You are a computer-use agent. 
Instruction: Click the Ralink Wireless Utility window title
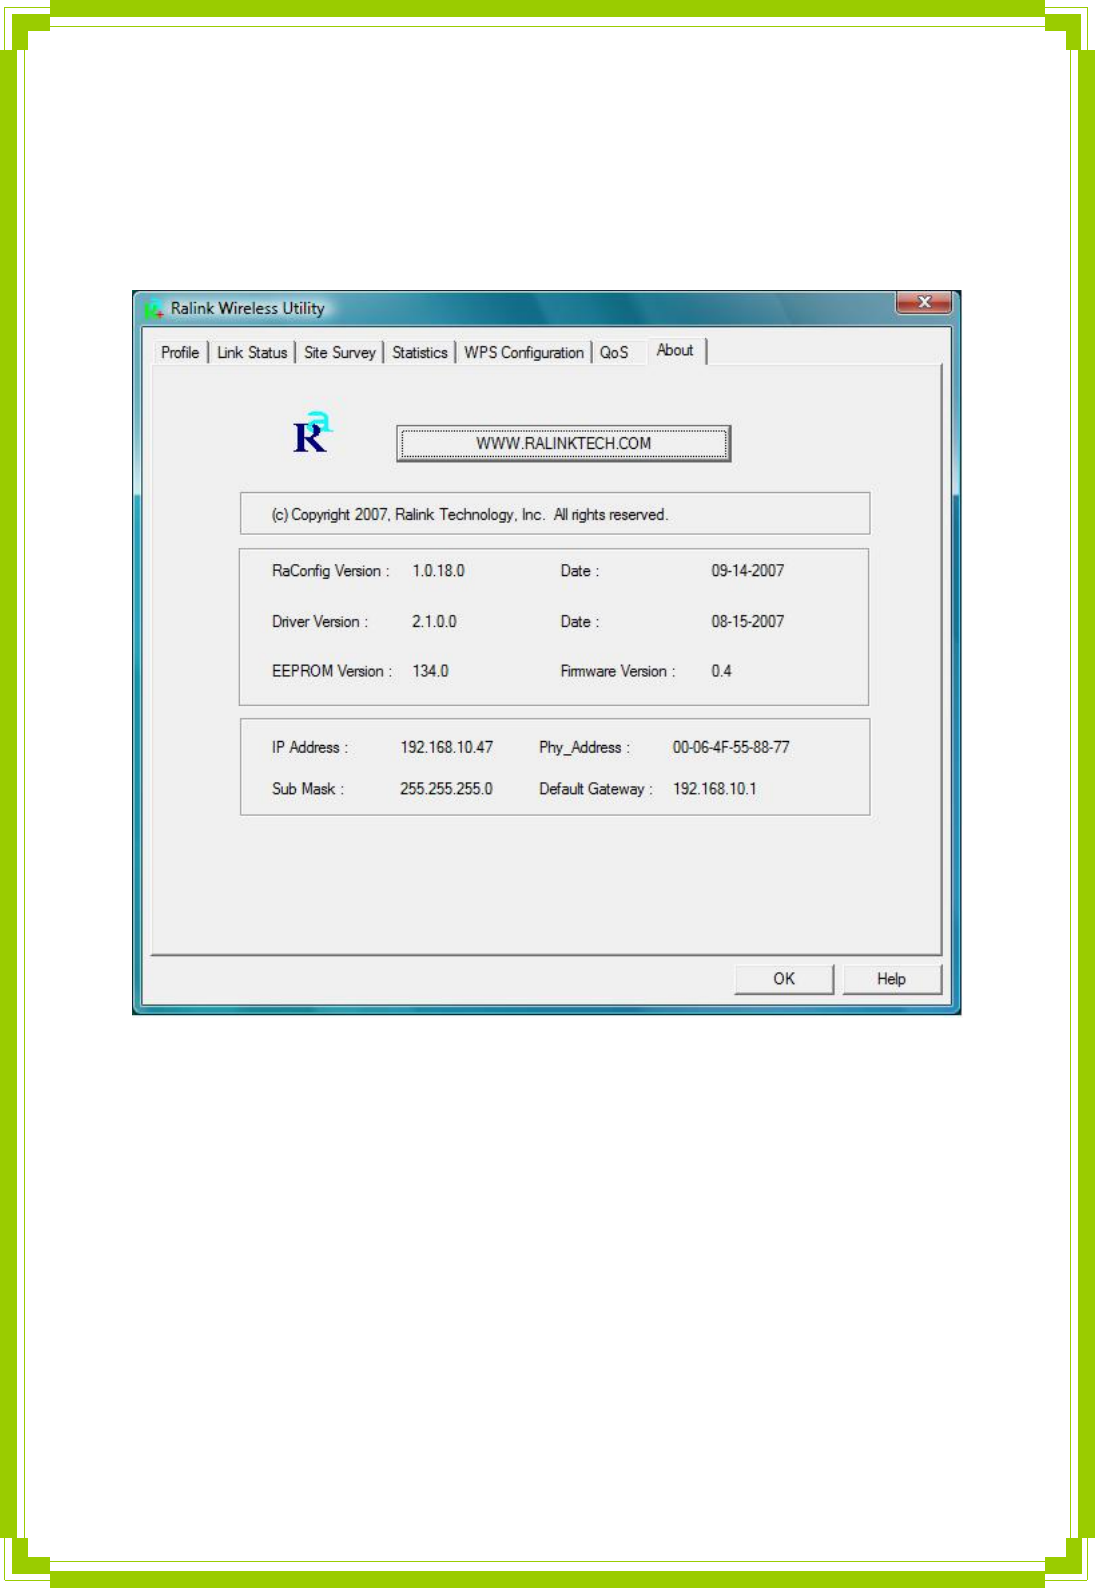(247, 308)
